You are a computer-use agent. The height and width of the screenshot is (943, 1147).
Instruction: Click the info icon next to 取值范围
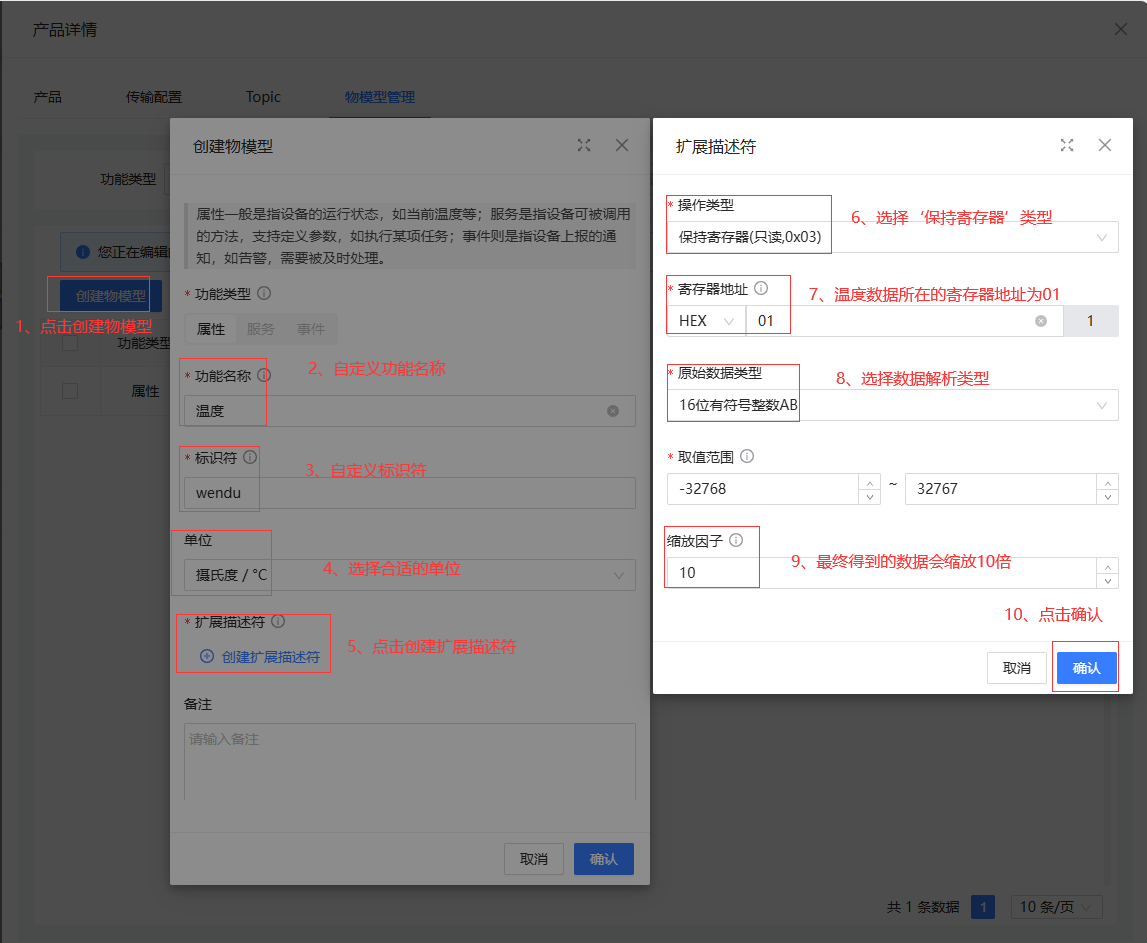[x=747, y=456]
